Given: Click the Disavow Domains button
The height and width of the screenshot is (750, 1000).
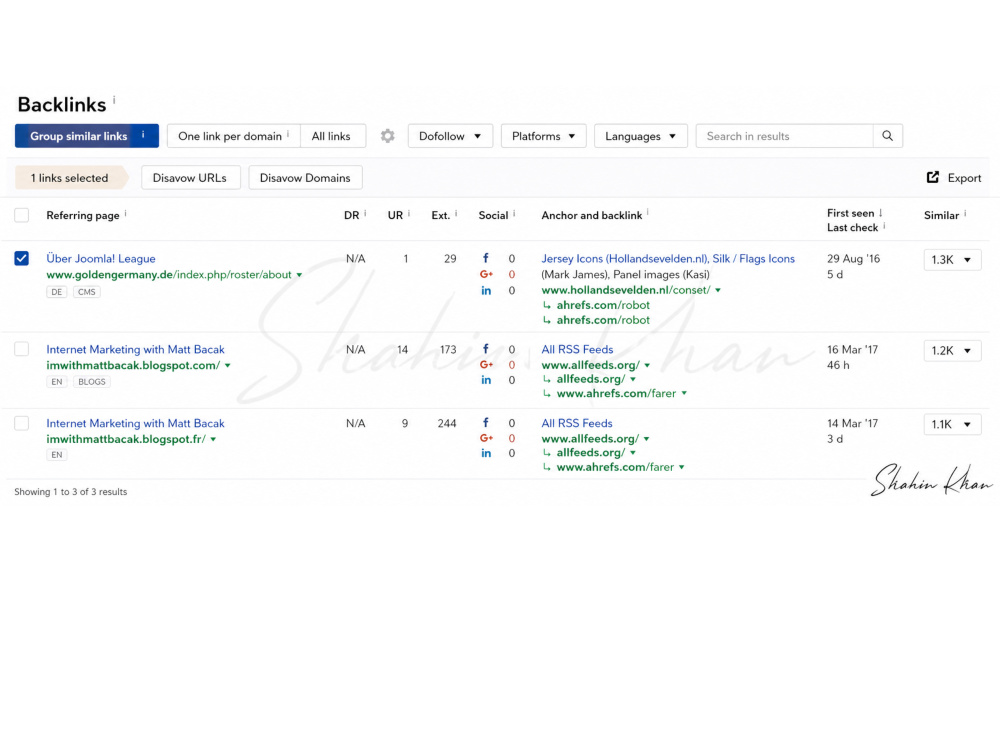Looking at the screenshot, I should click(305, 178).
